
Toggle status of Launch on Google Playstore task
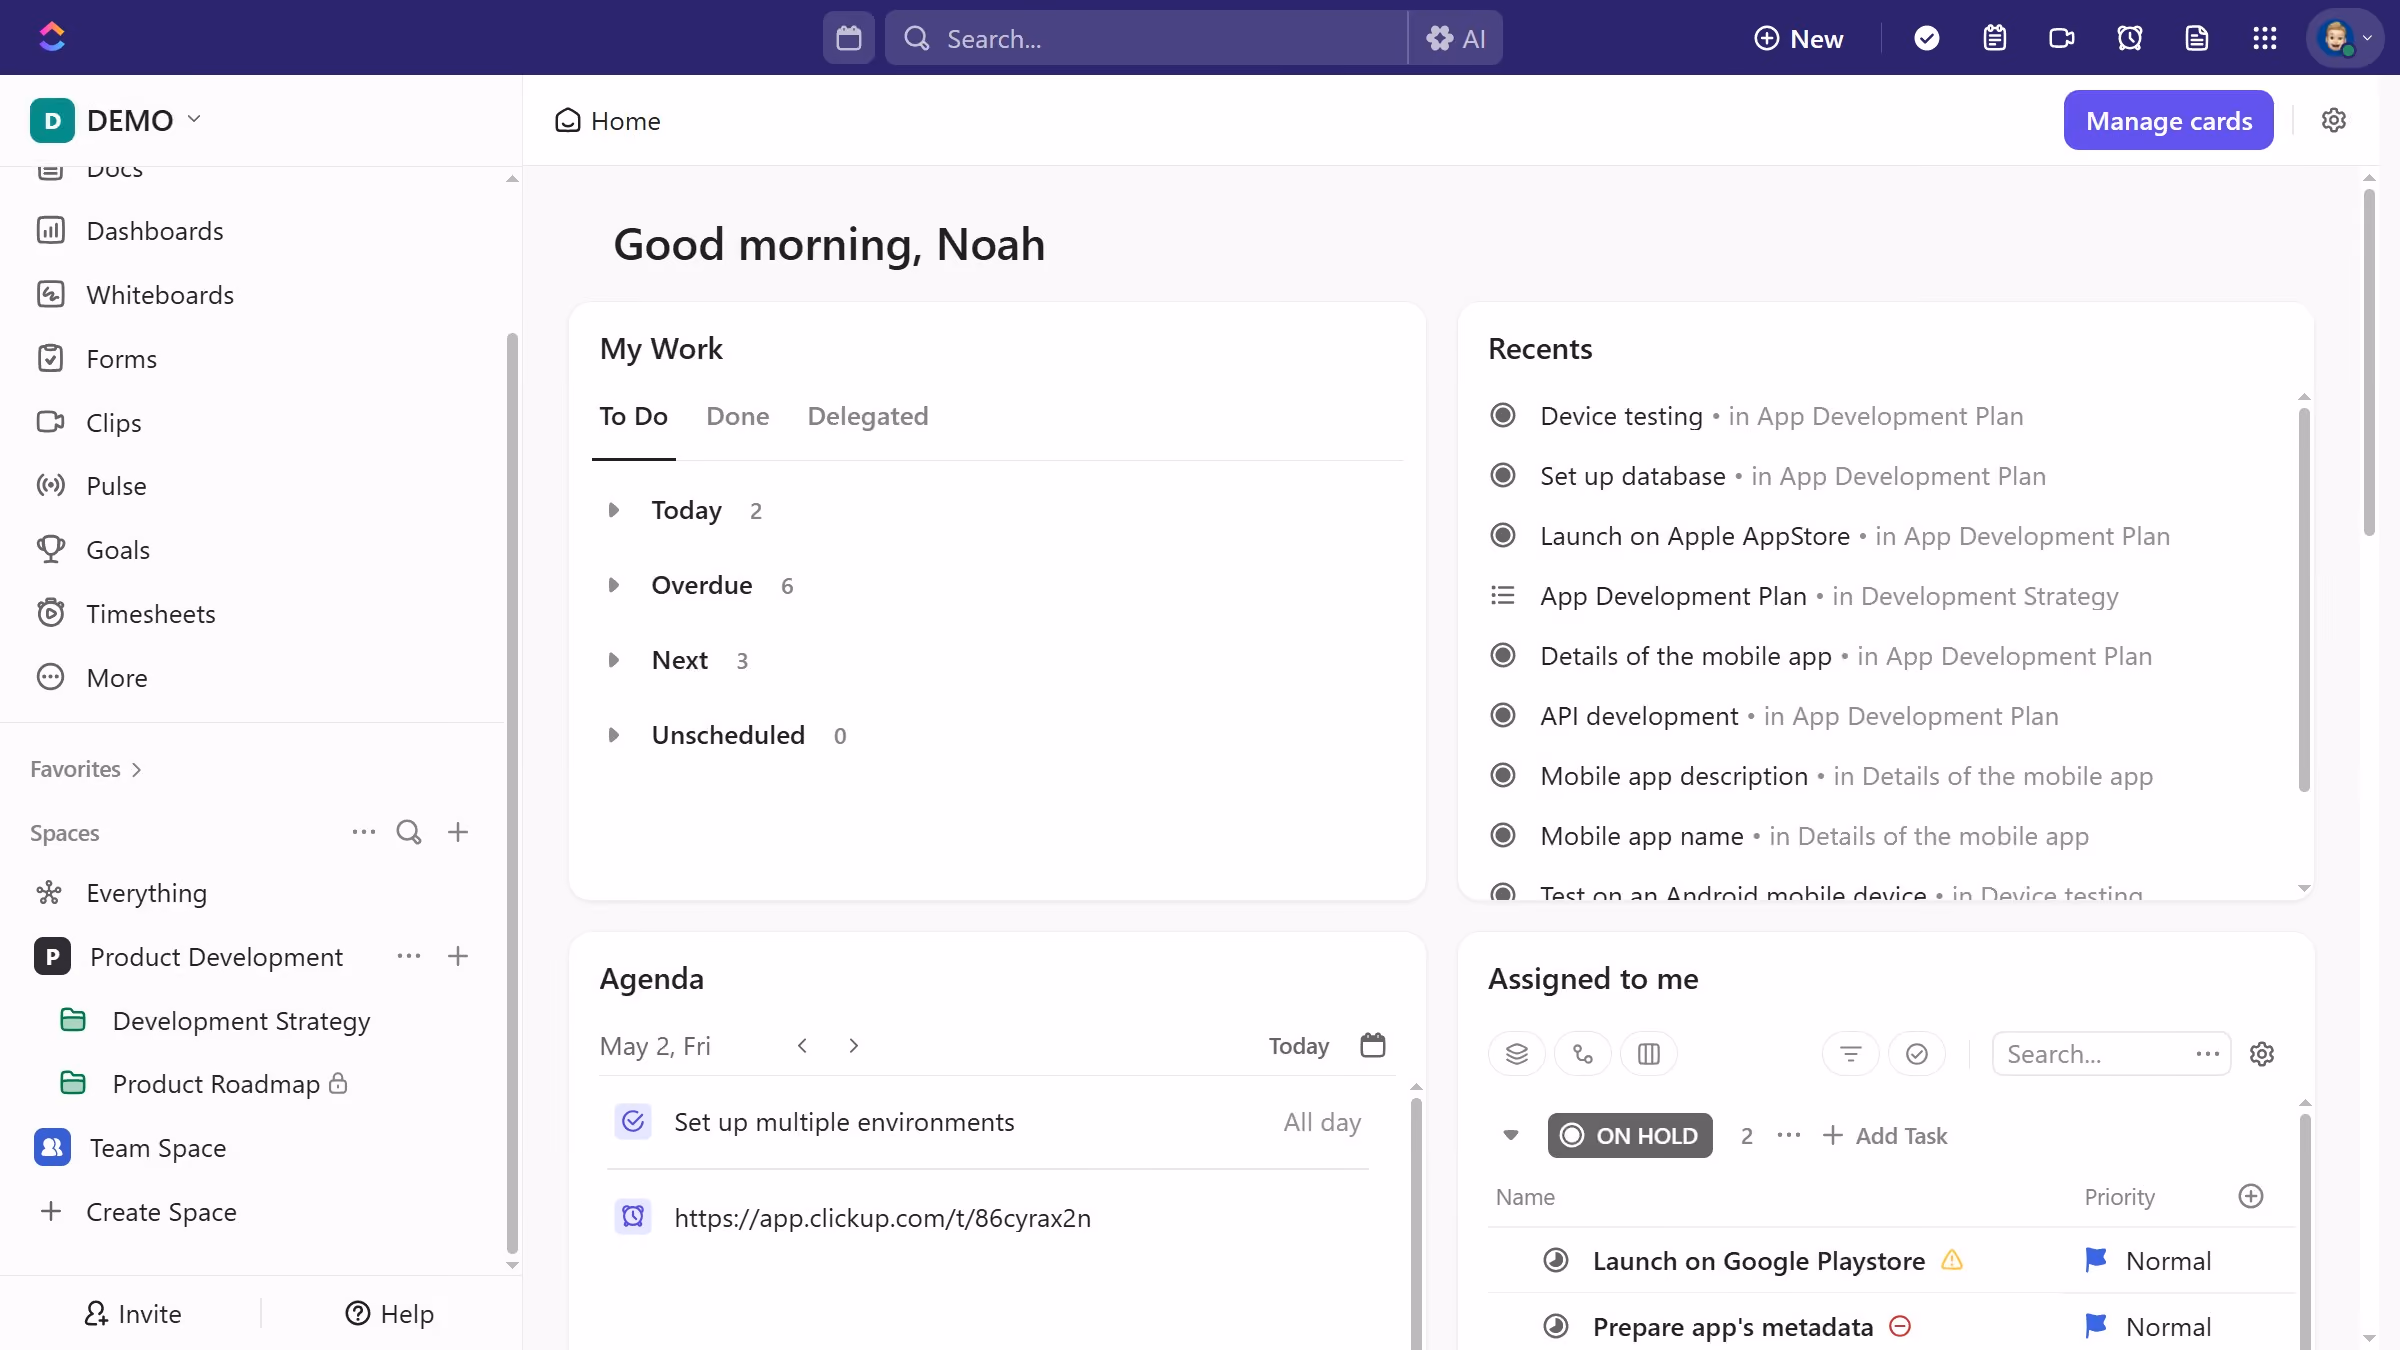pyautogui.click(x=1556, y=1260)
